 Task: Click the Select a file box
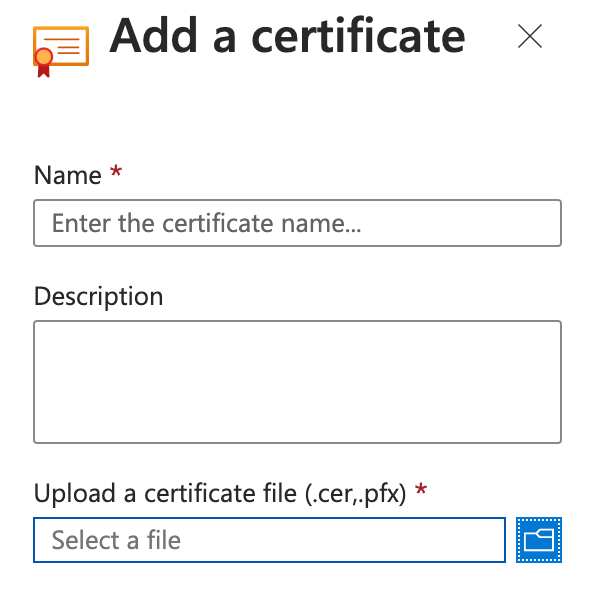point(269,540)
